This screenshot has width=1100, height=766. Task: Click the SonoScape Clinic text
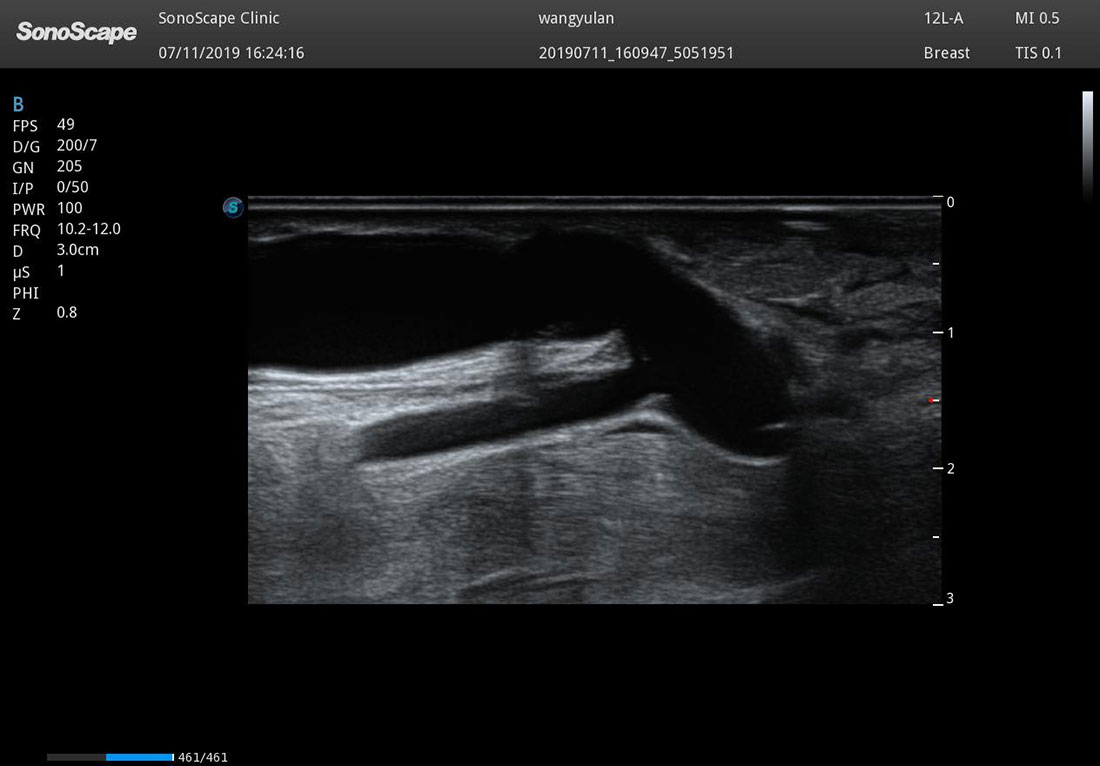pos(219,18)
